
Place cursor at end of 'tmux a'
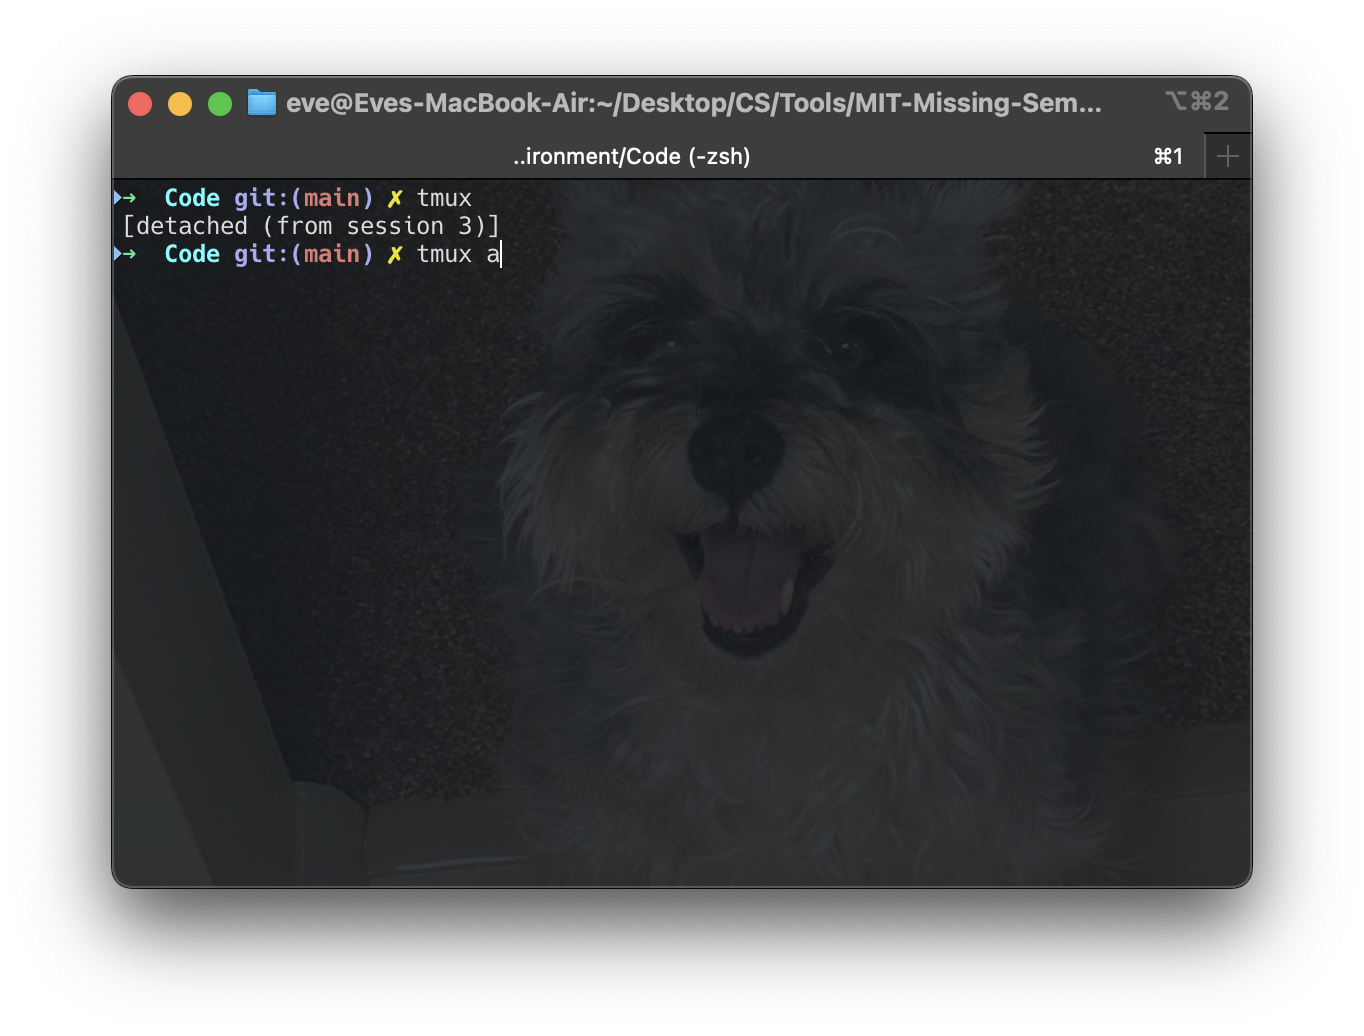(501, 254)
